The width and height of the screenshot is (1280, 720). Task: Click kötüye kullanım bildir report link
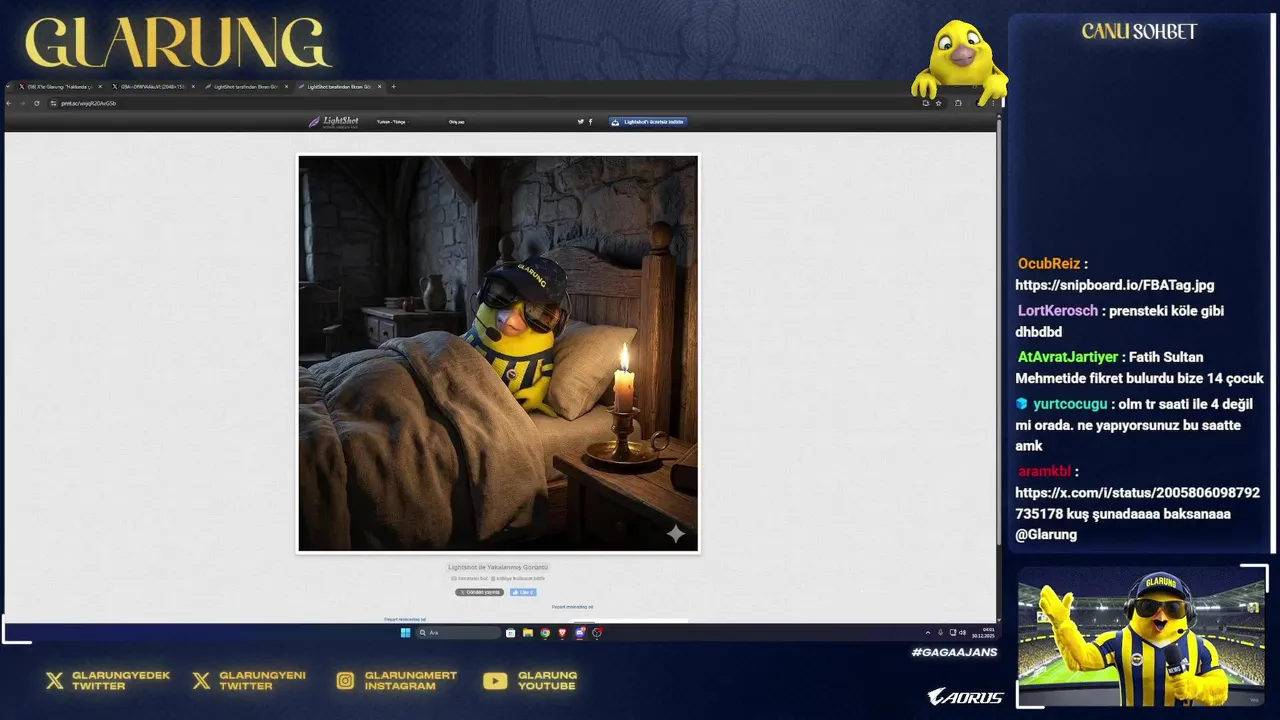point(518,578)
